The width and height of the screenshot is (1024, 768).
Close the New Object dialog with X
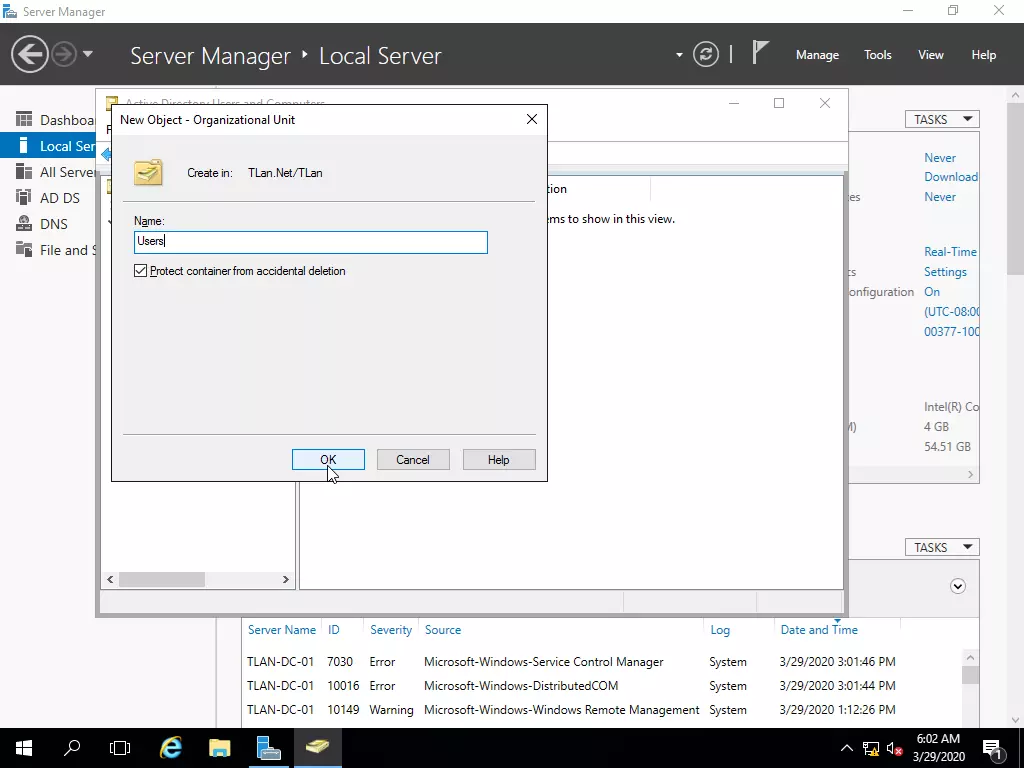tap(532, 119)
